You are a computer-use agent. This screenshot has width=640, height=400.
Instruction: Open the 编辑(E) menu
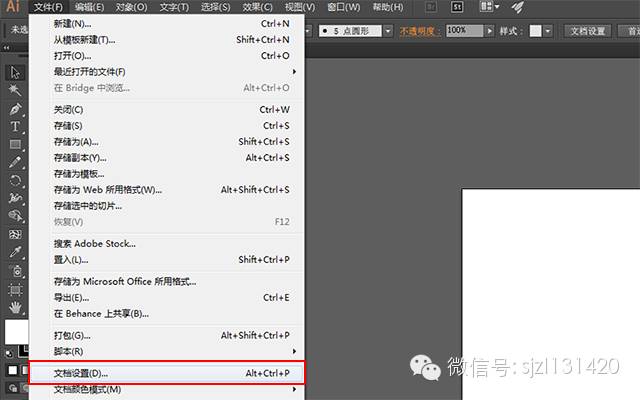pyautogui.click(x=89, y=7)
